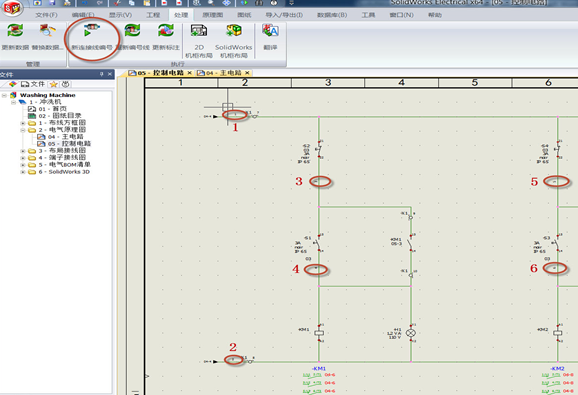
Task: Click the column 5 header of drawing
Action: click(475, 83)
